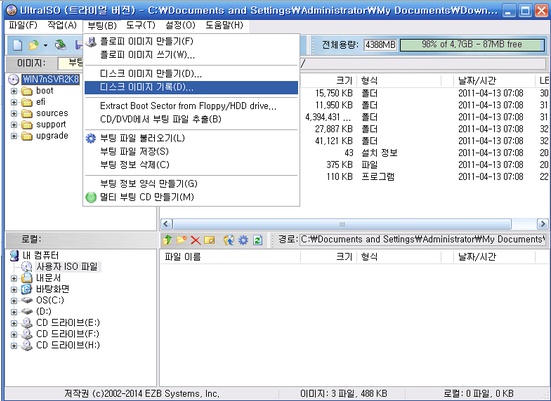This screenshot has width=551, height=401.
Task: Click the horizontal scrollbar left arrow
Action: click(167, 224)
